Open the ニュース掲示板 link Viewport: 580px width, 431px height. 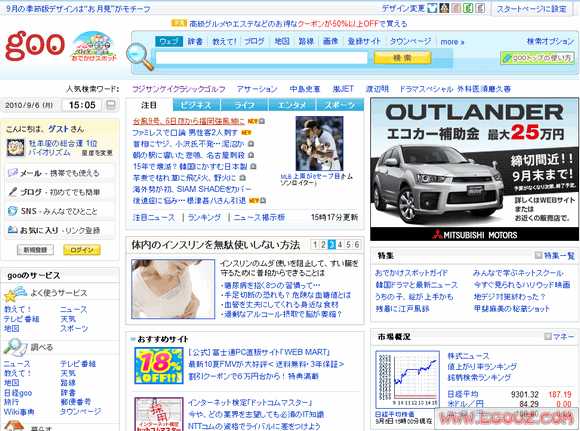coord(259,217)
